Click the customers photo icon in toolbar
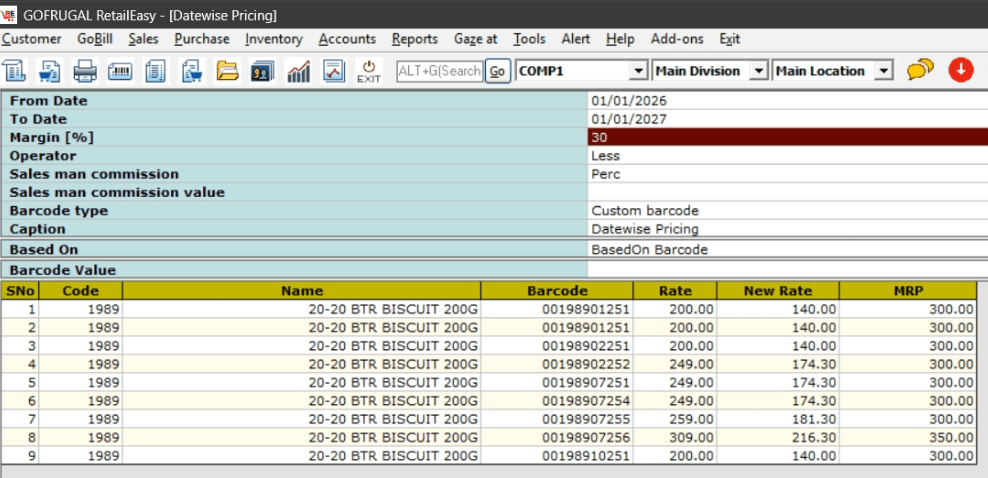Screen dimensions: 988x478 (x=262, y=71)
